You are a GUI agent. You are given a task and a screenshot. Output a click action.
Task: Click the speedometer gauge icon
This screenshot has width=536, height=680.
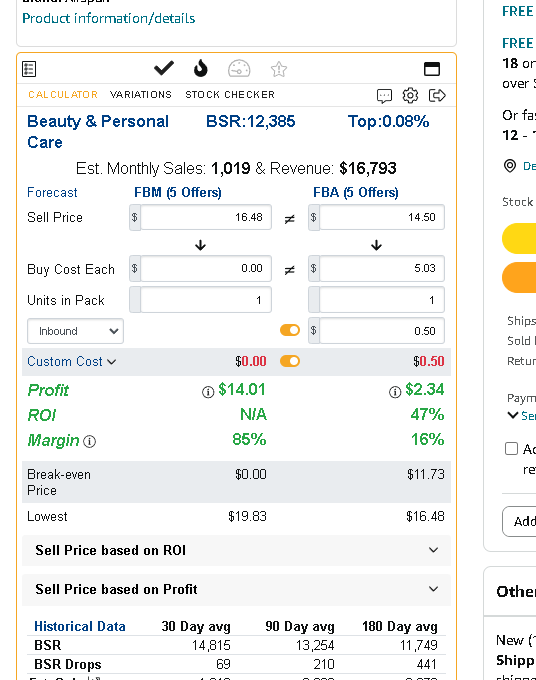click(x=239, y=69)
